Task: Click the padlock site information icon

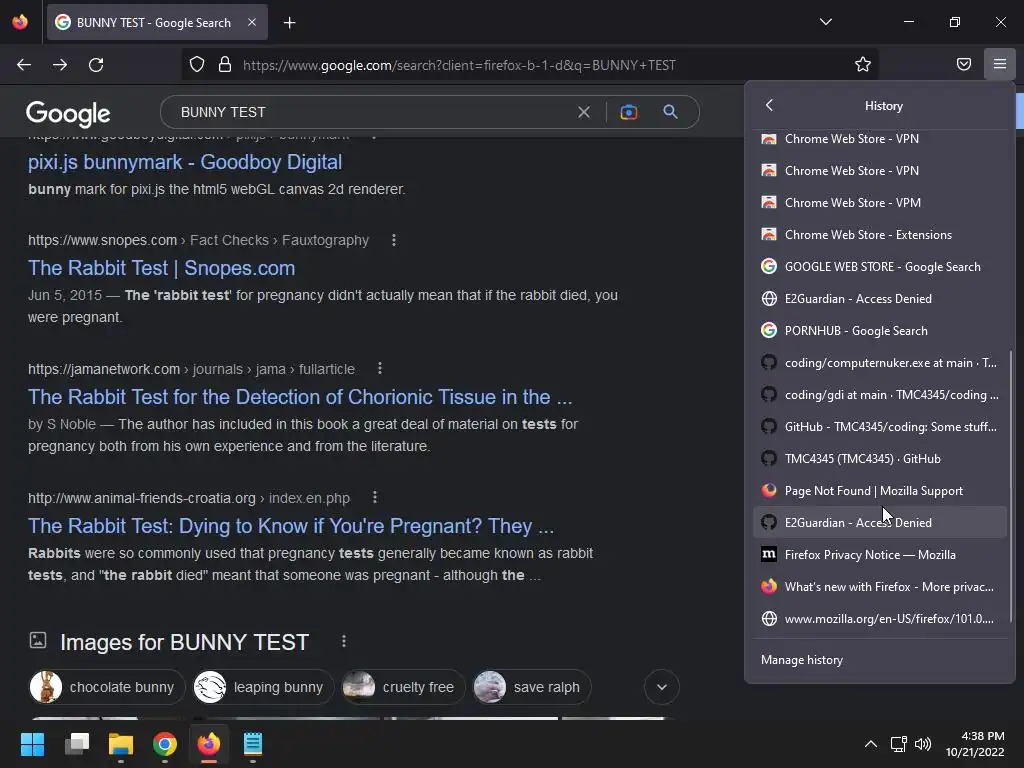Action: click(225, 65)
